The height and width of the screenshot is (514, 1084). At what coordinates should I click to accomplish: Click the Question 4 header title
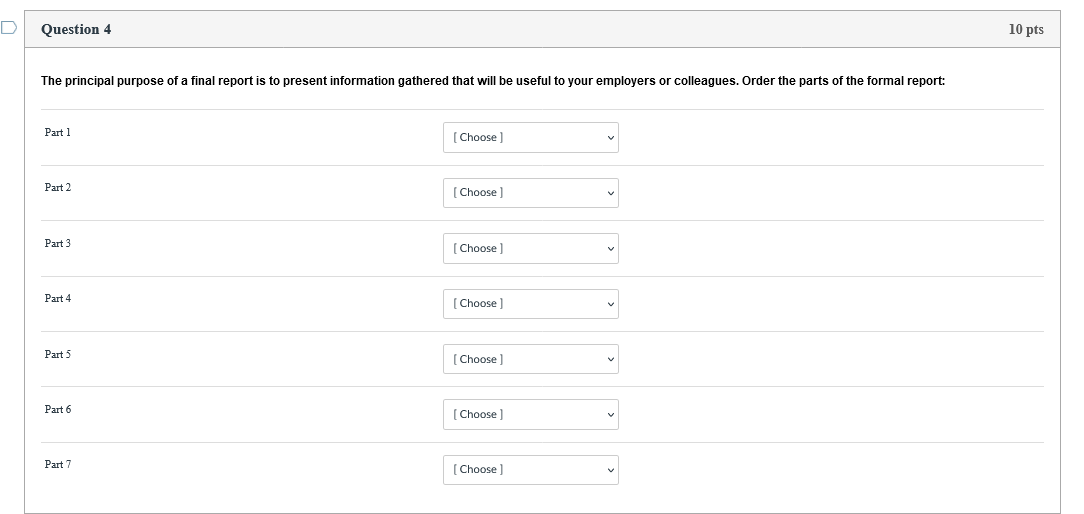click(76, 30)
